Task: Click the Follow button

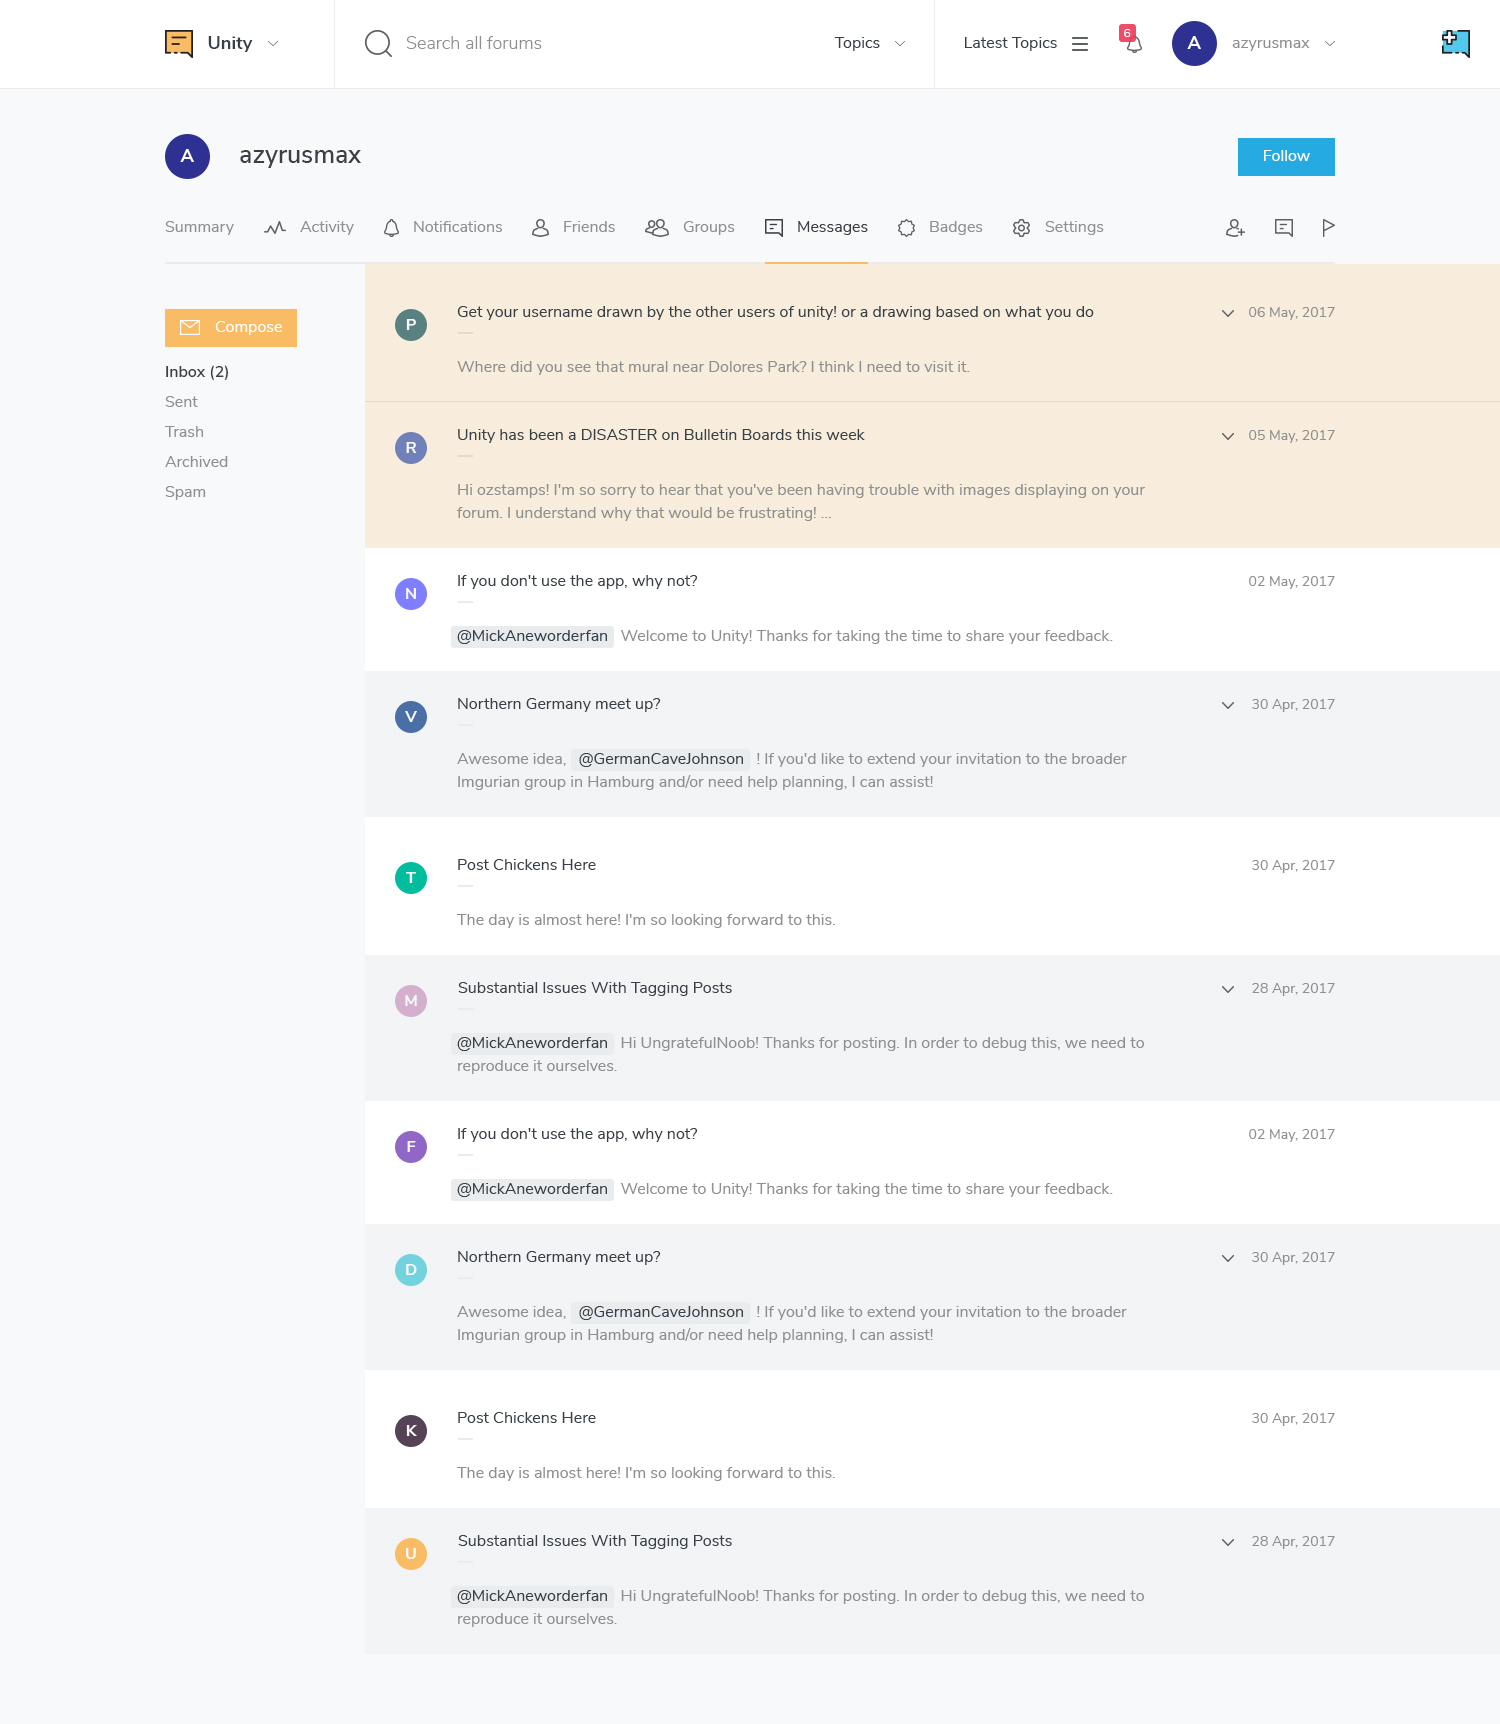Action: [x=1286, y=157]
